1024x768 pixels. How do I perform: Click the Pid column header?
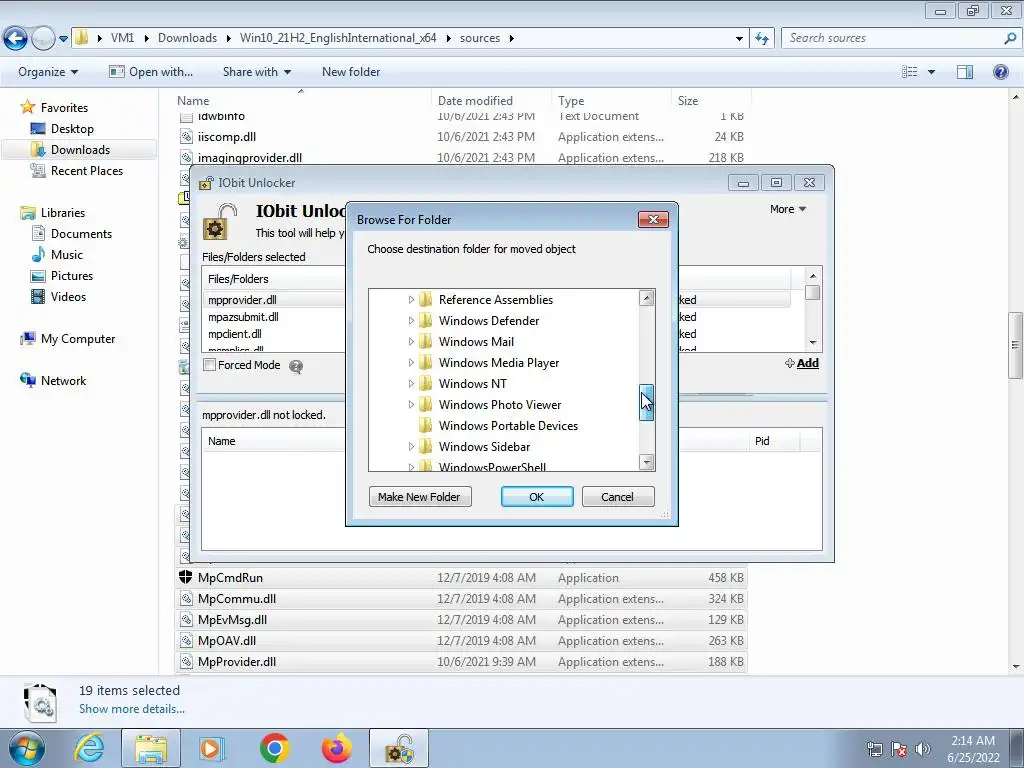774,441
